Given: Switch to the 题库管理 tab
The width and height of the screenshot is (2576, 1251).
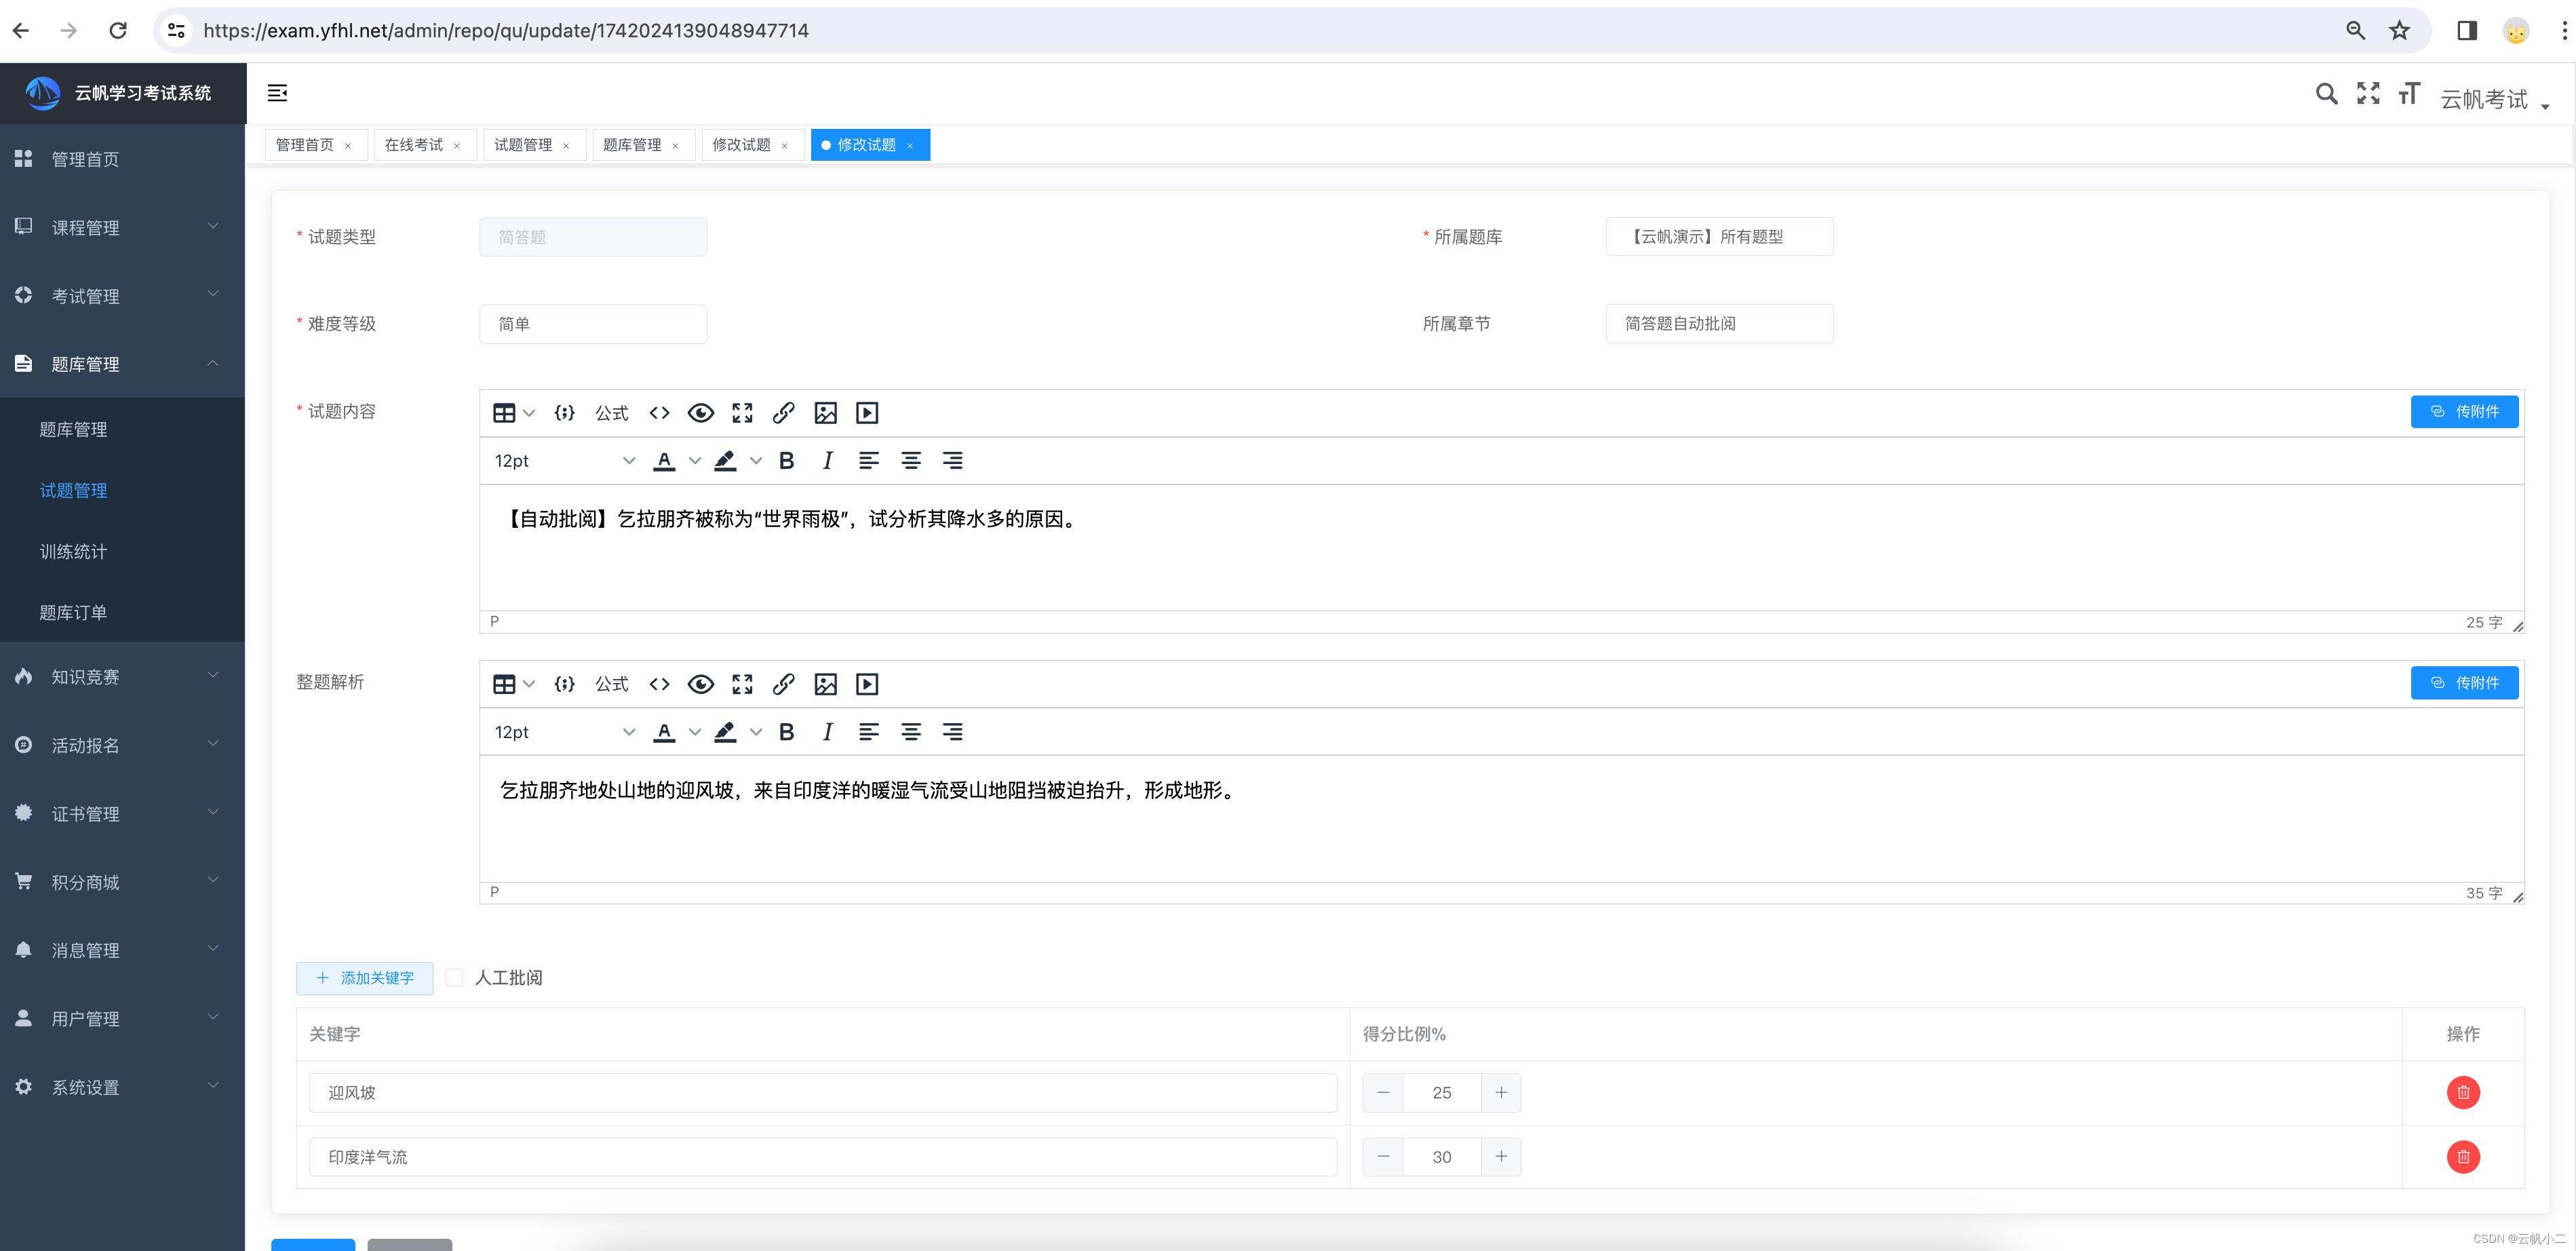Looking at the screenshot, I should 632,145.
